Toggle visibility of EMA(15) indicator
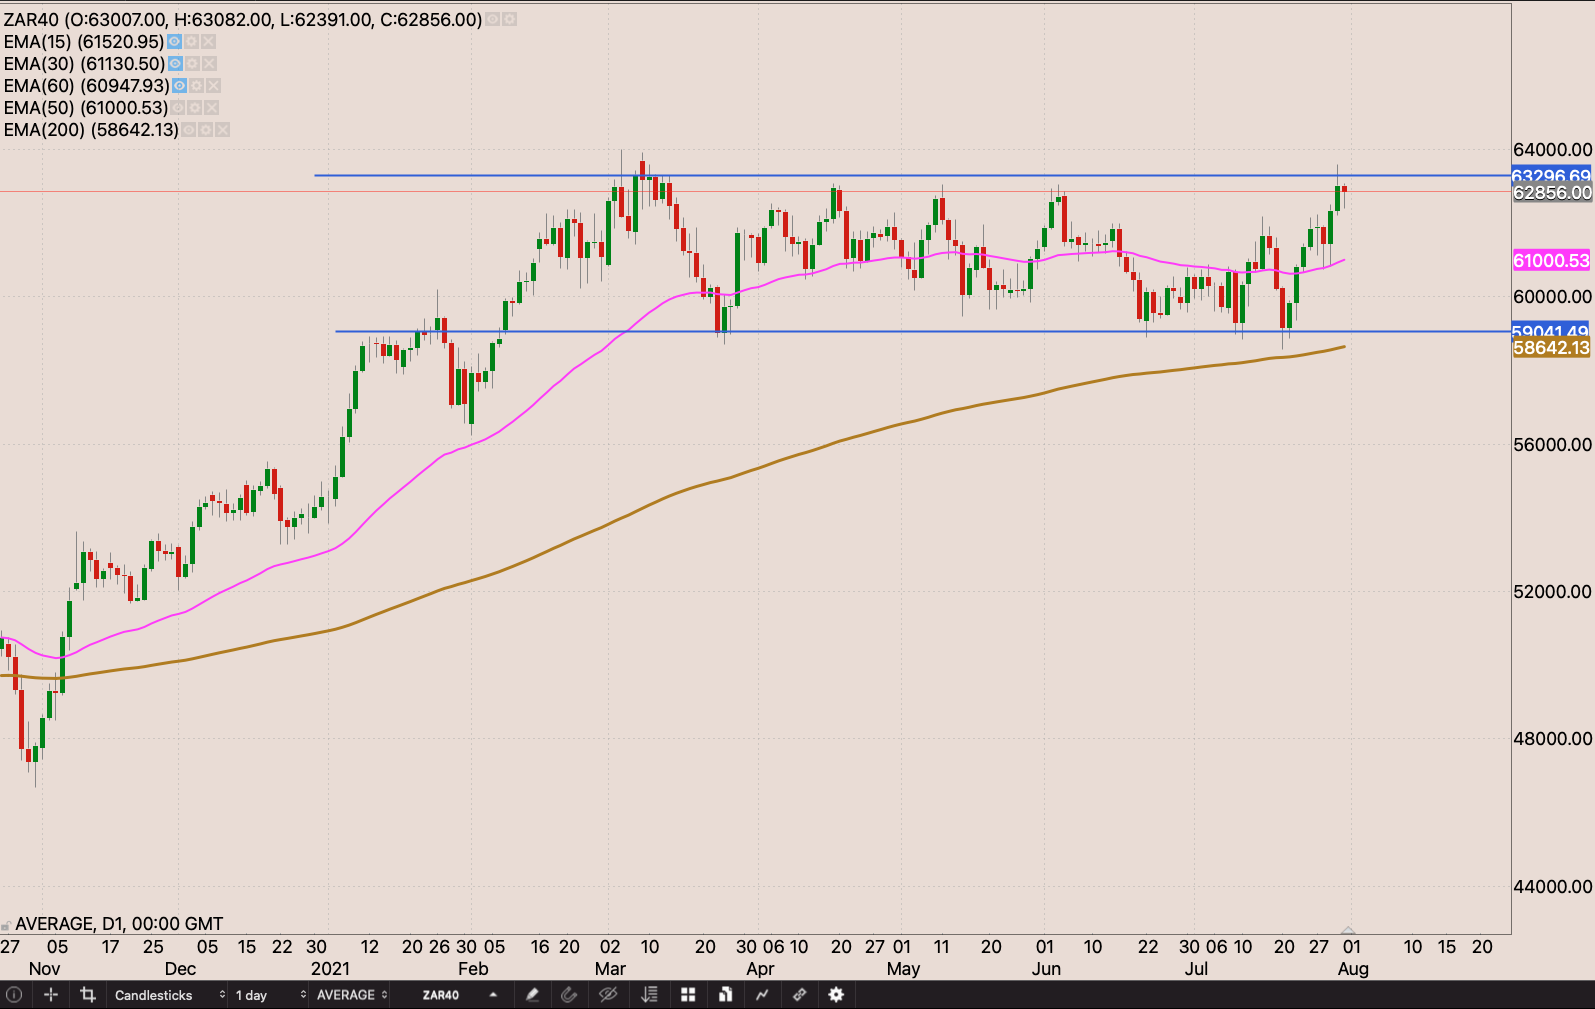Image resolution: width=1595 pixels, height=1009 pixels. [174, 42]
